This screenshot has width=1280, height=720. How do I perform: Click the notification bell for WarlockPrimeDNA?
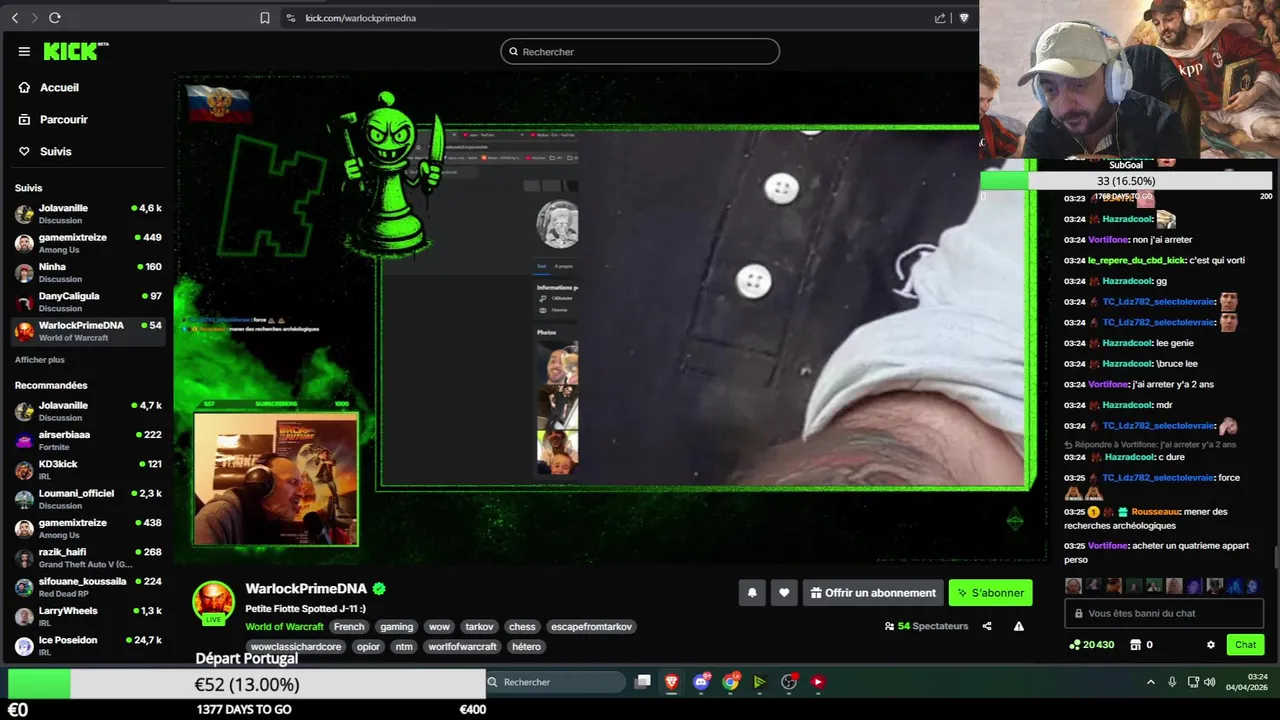click(752, 593)
